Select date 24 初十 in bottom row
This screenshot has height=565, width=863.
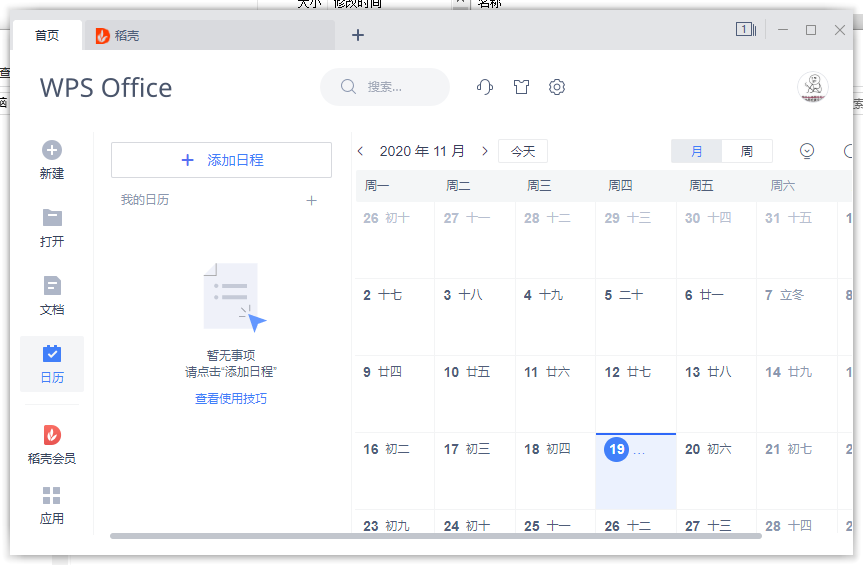click(x=475, y=522)
